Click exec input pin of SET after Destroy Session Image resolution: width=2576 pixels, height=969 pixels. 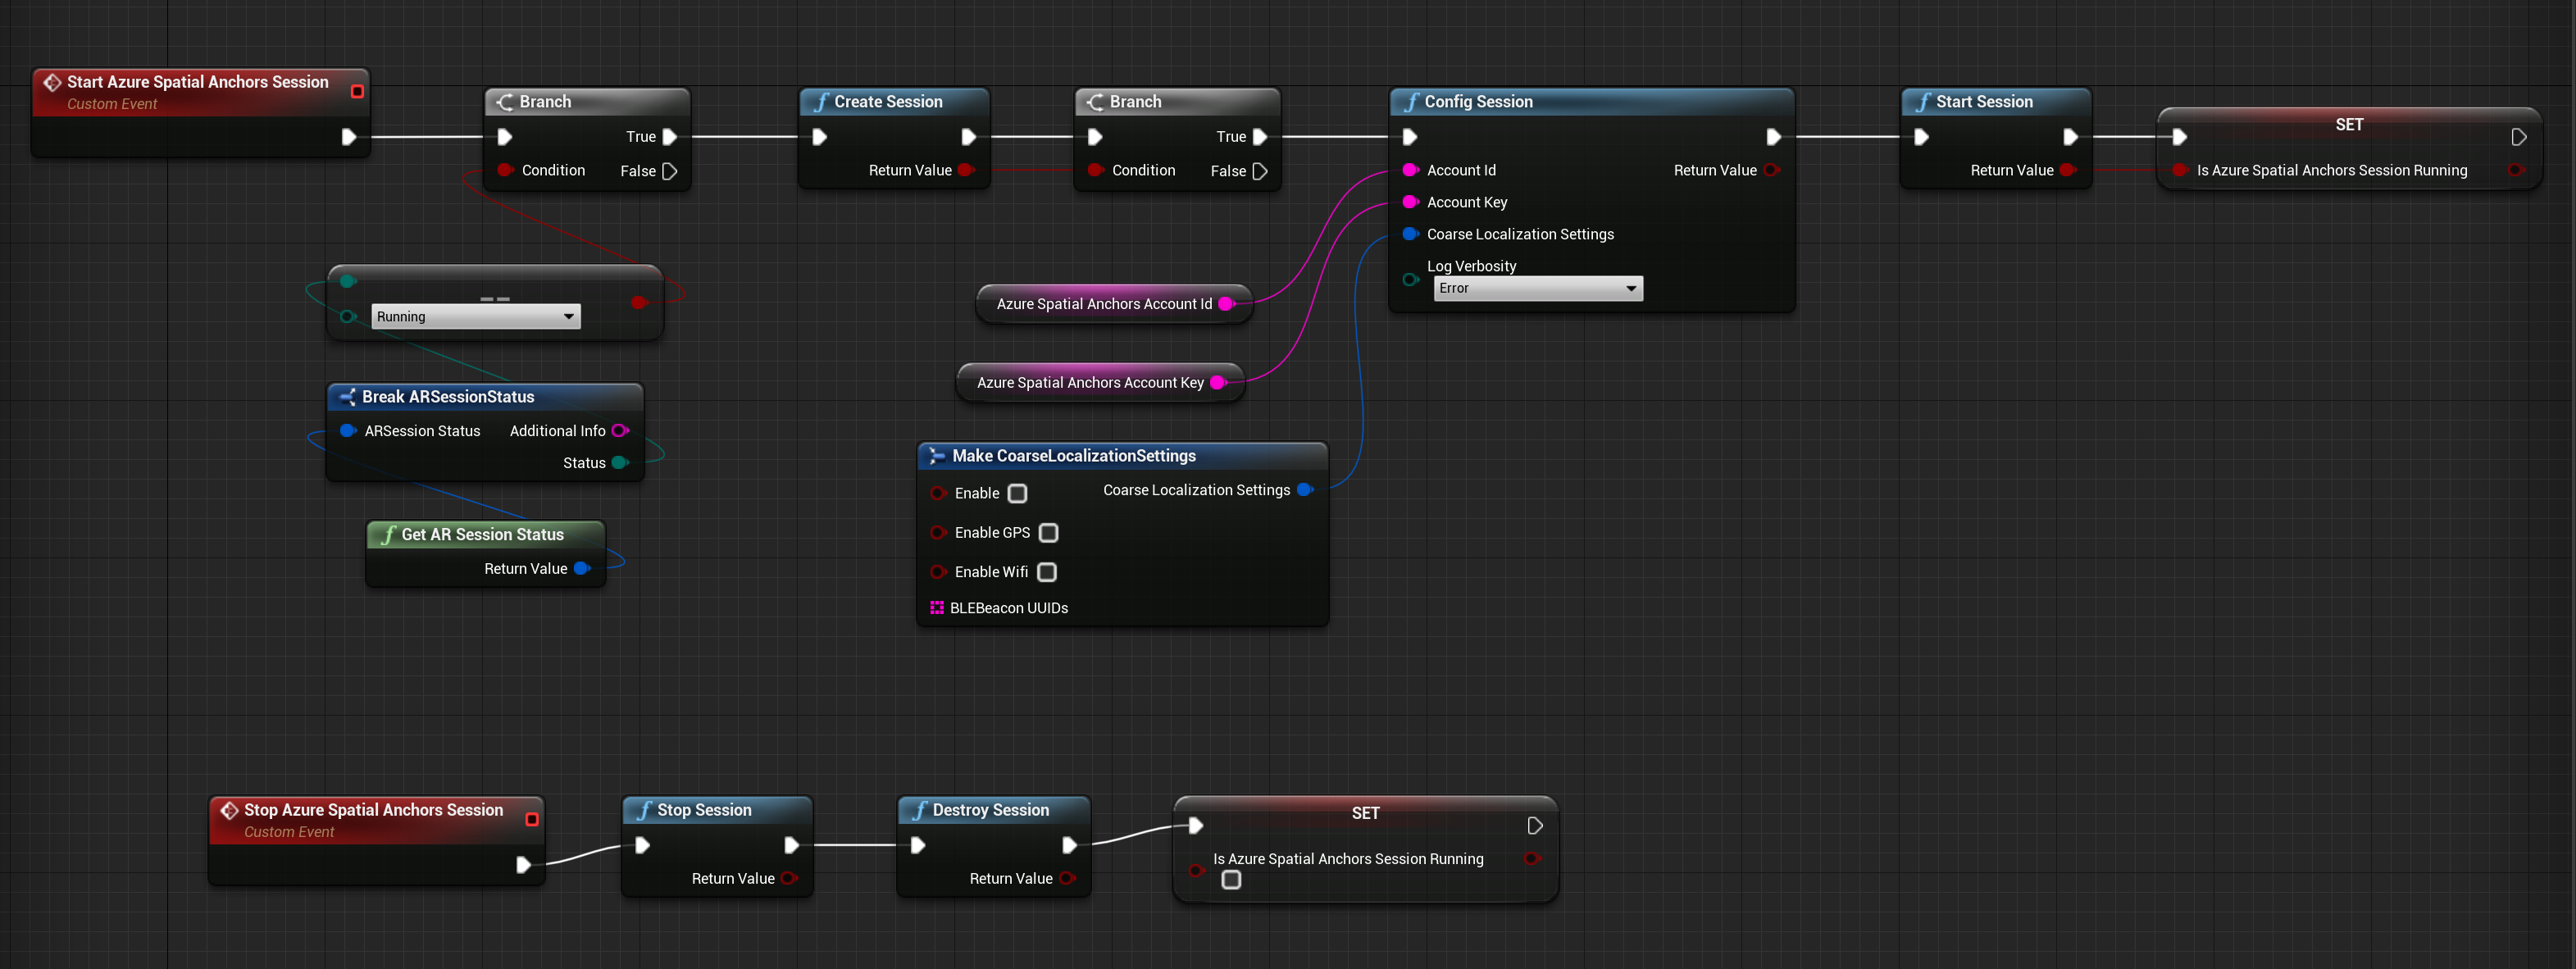[1196, 826]
